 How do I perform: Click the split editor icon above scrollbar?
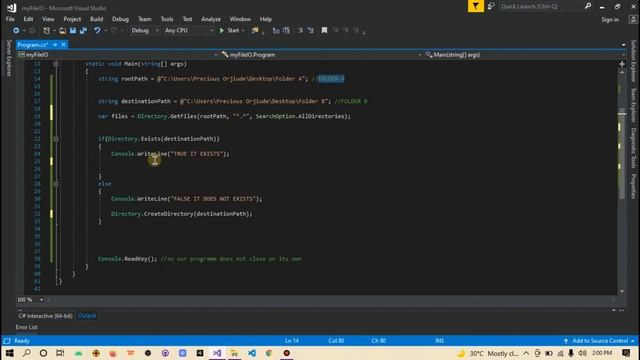tap(622, 64)
